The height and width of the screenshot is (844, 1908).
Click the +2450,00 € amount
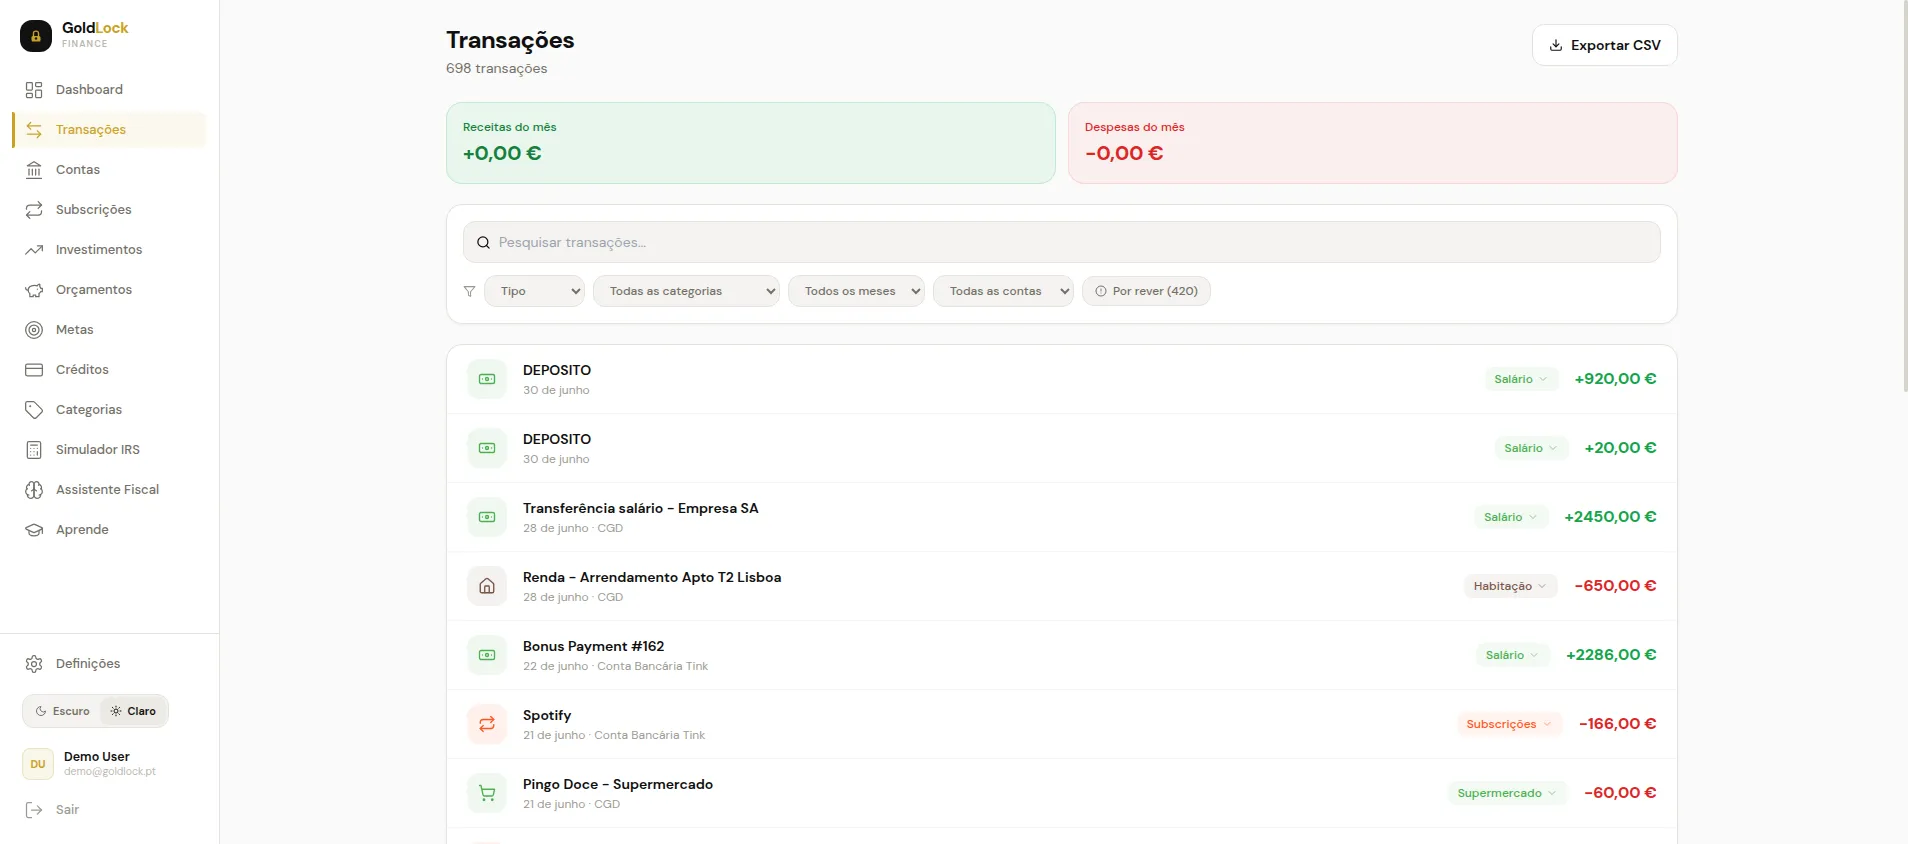pyautogui.click(x=1610, y=517)
